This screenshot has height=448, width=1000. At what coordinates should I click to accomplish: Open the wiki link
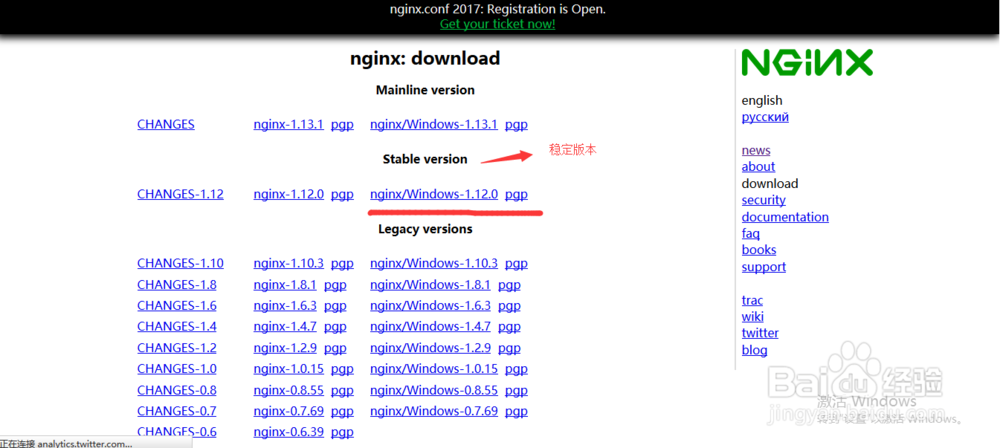click(753, 317)
